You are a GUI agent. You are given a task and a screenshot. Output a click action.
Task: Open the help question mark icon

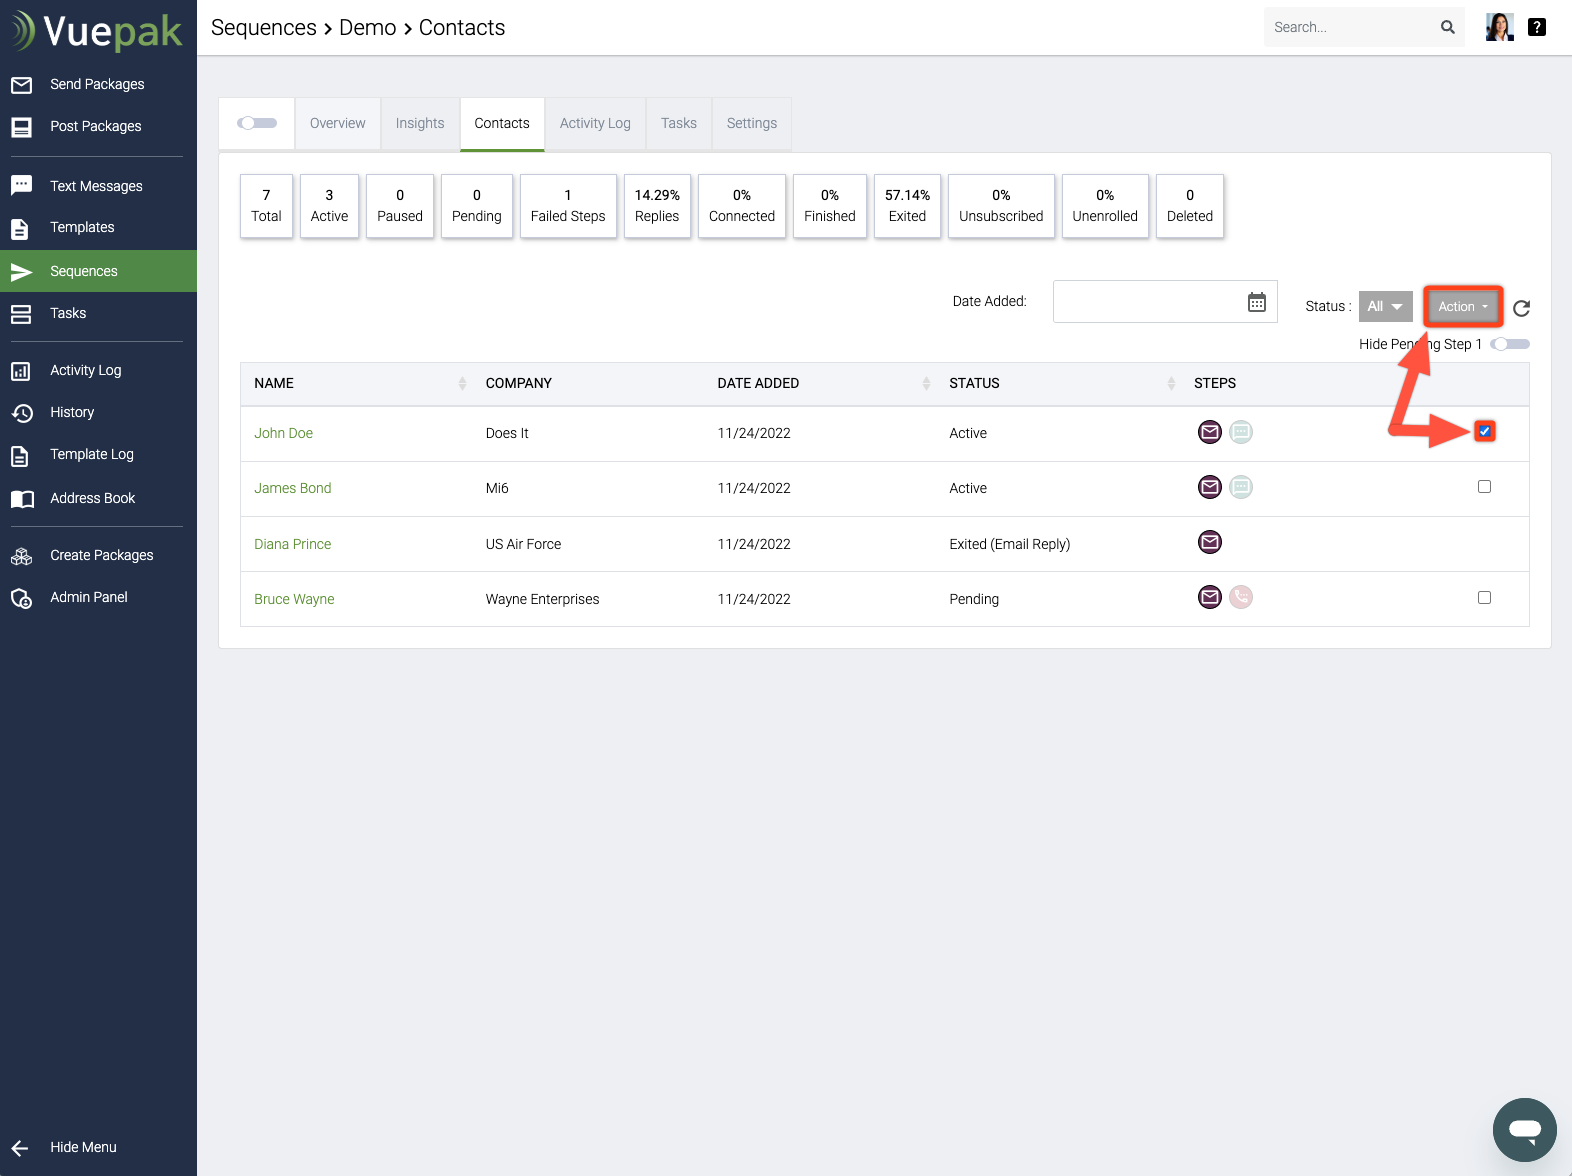coord(1537,27)
